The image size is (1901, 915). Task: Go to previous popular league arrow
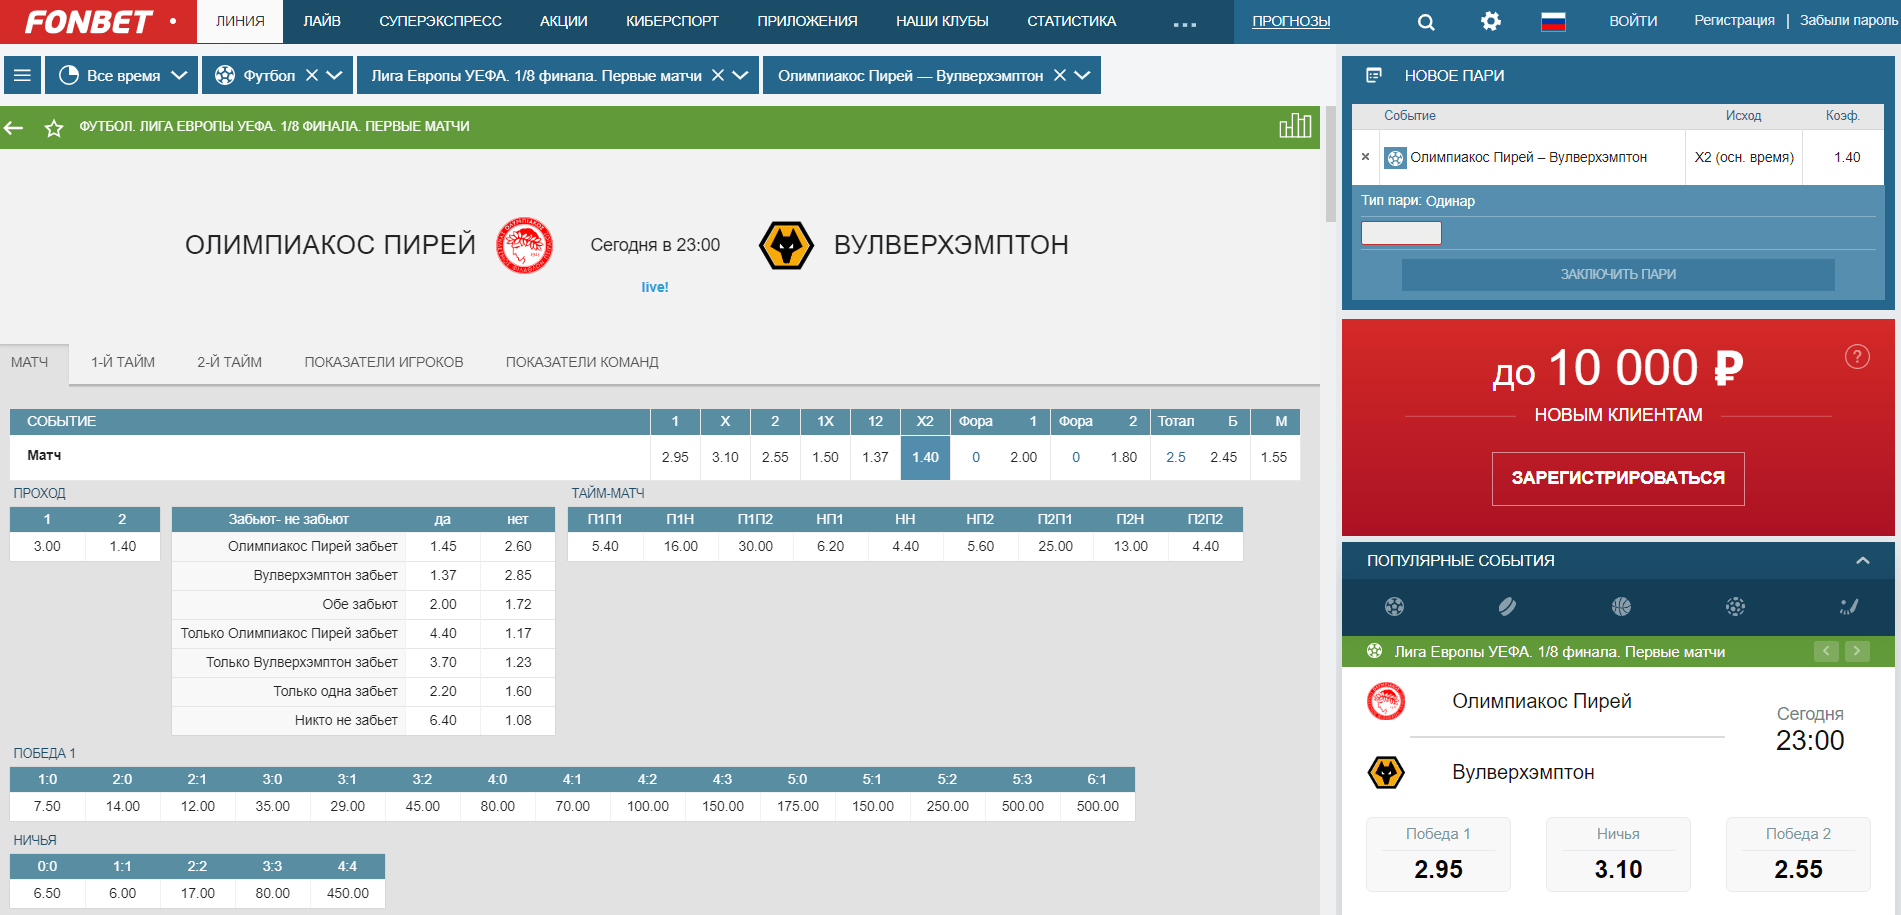pyautogui.click(x=1826, y=651)
